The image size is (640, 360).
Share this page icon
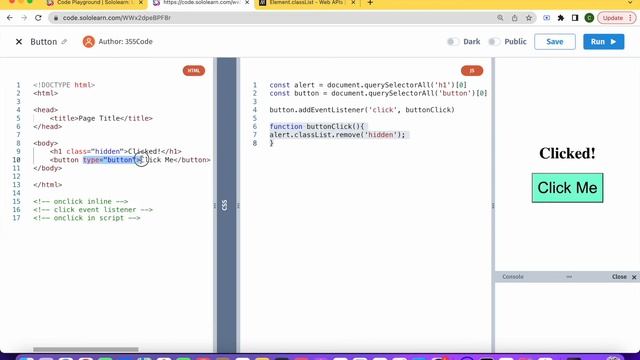pos(514,18)
